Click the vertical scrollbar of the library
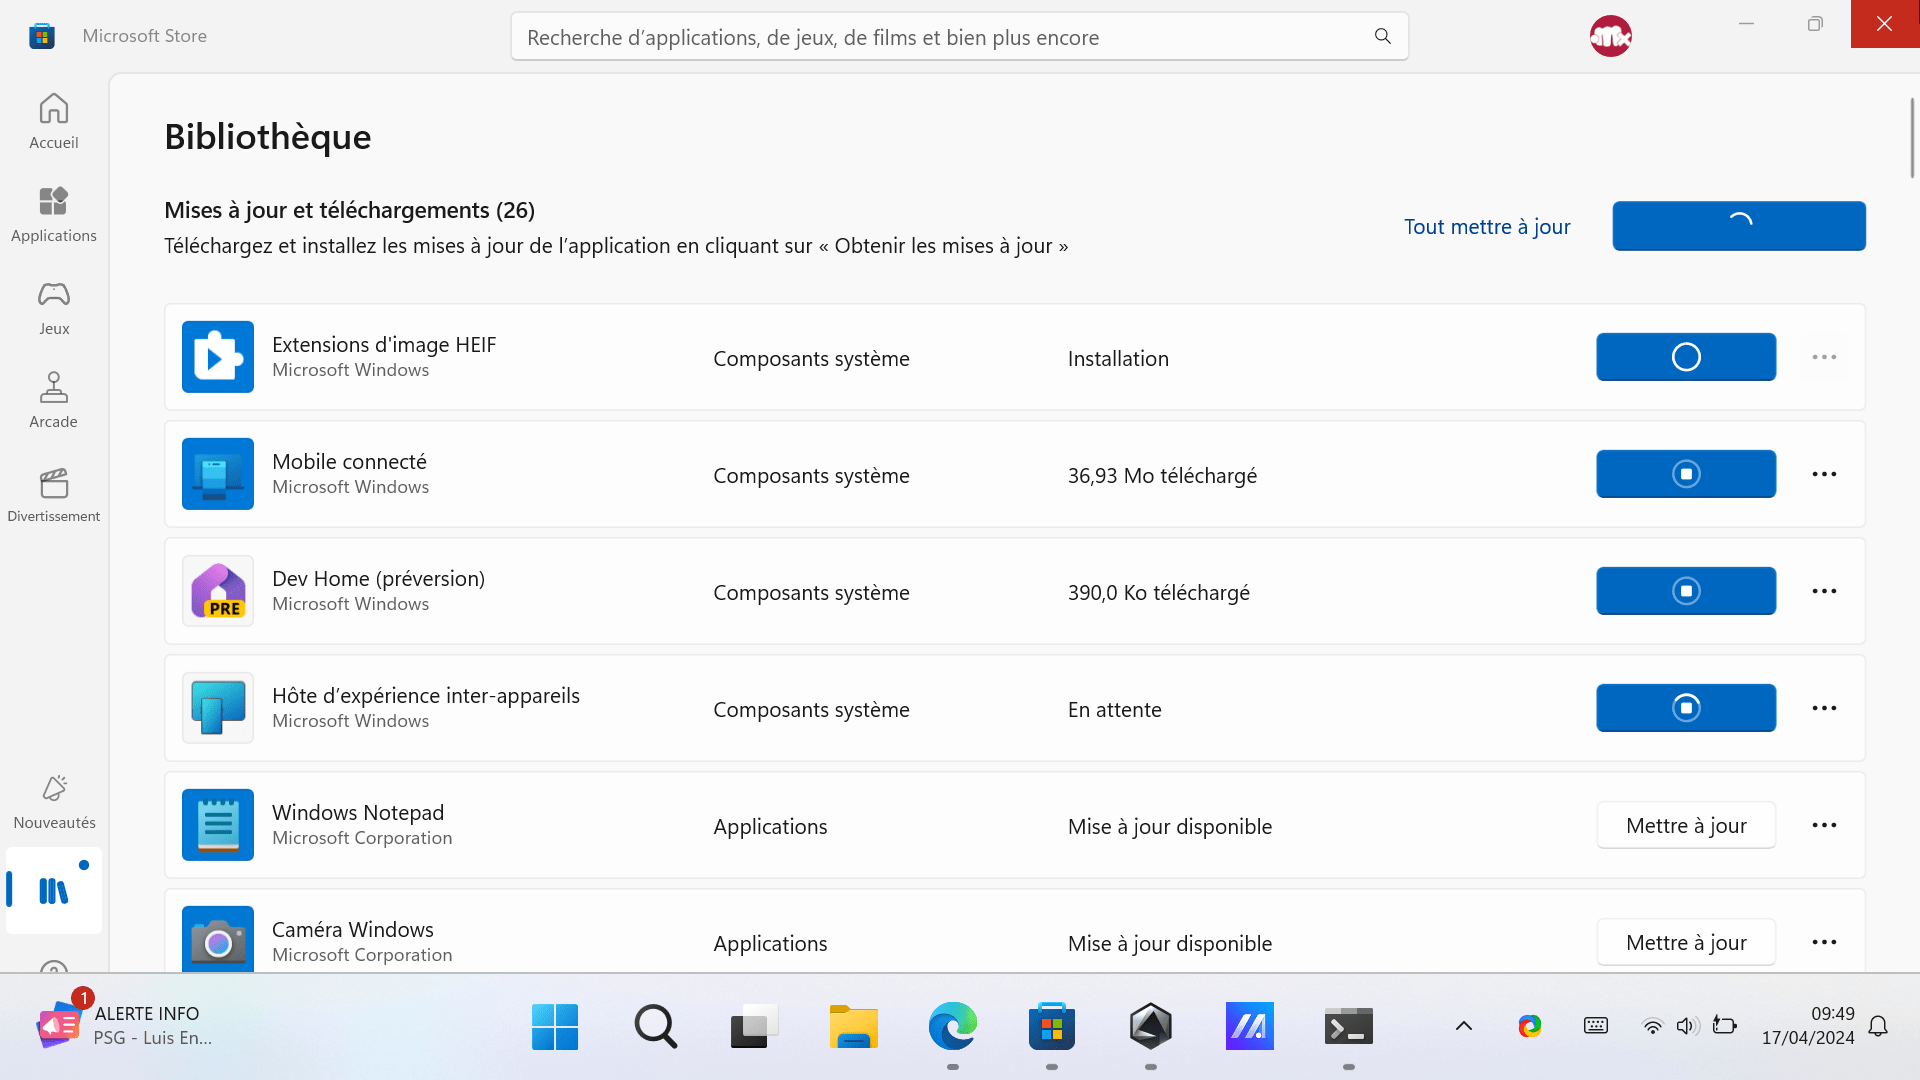 pyautogui.click(x=1912, y=138)
